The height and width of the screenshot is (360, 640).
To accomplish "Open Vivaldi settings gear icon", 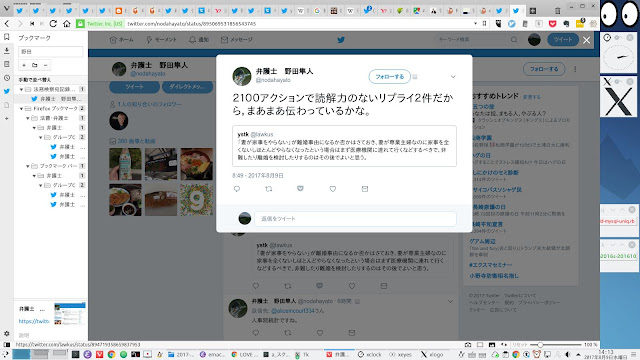I will [x=7, y=333].
